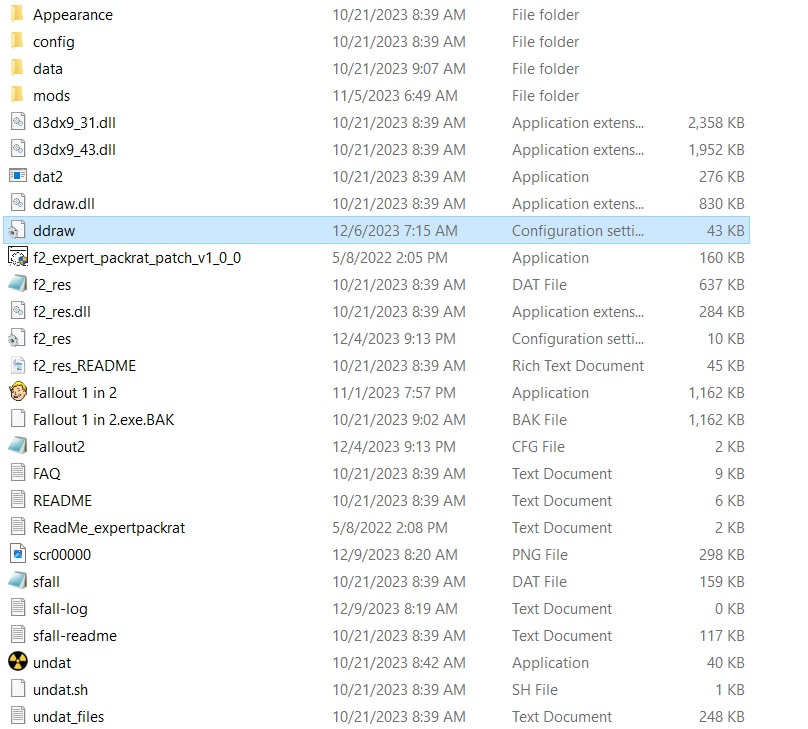Click the 5/8/2022 2:05 PM date
Viewport: 808px width, 729px height.
pyautogui.click(x=390, y=257)
